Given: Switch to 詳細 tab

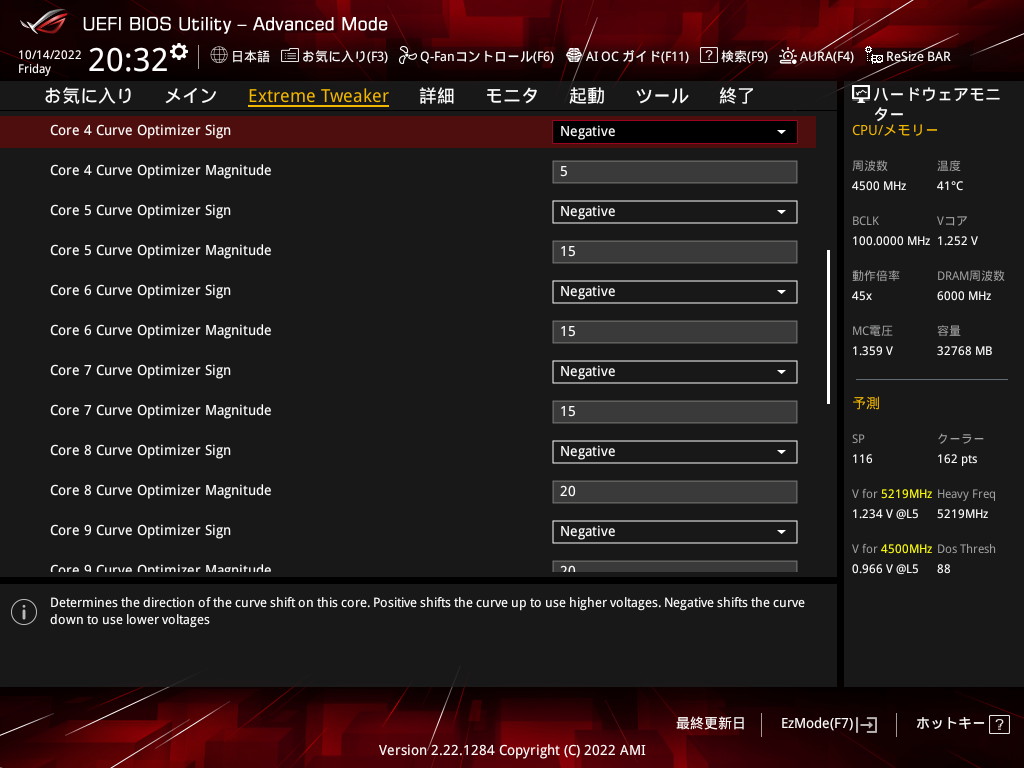Looking at the screenshot, I should tap(437, 96).
